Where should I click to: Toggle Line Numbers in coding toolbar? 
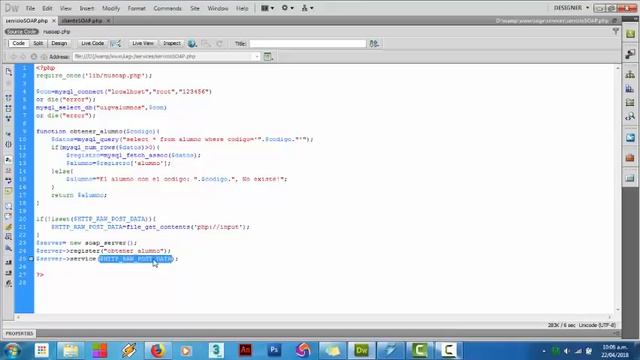9,160
